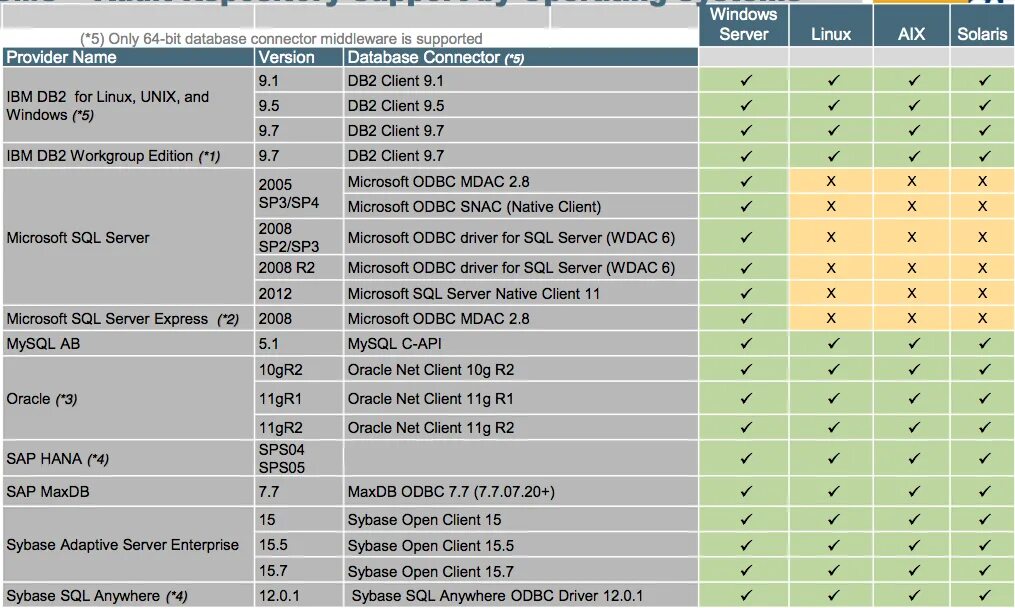Click version 2005 SP3/SP4 cell

298,194
